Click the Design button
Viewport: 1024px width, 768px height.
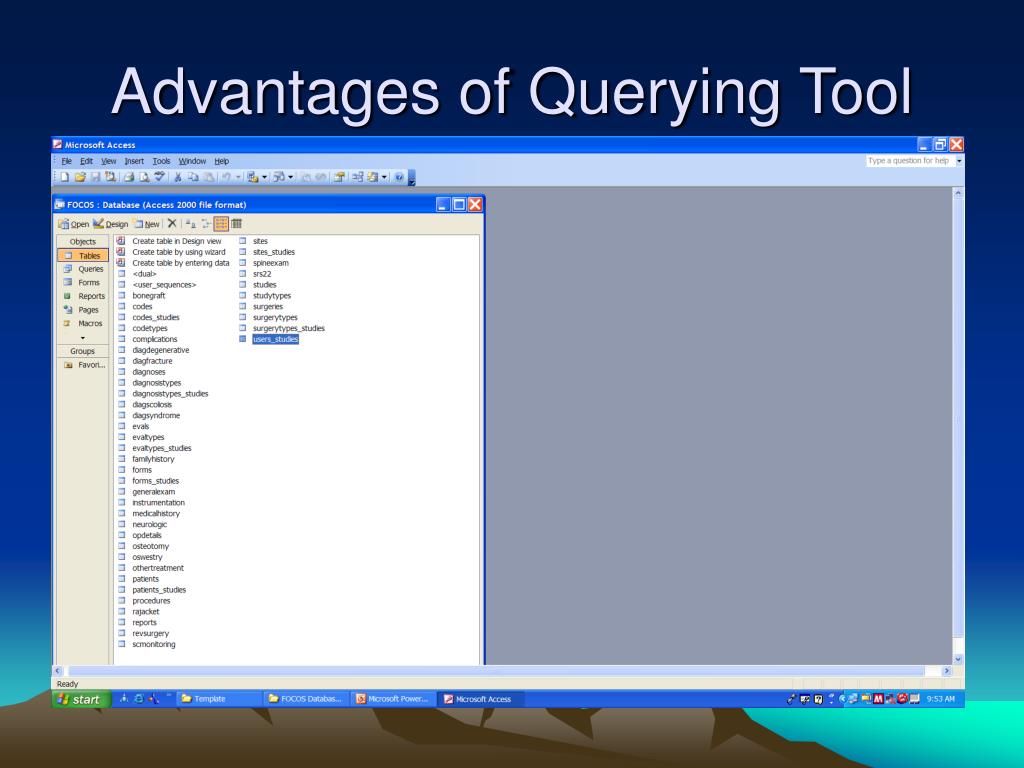coord(110,224)
